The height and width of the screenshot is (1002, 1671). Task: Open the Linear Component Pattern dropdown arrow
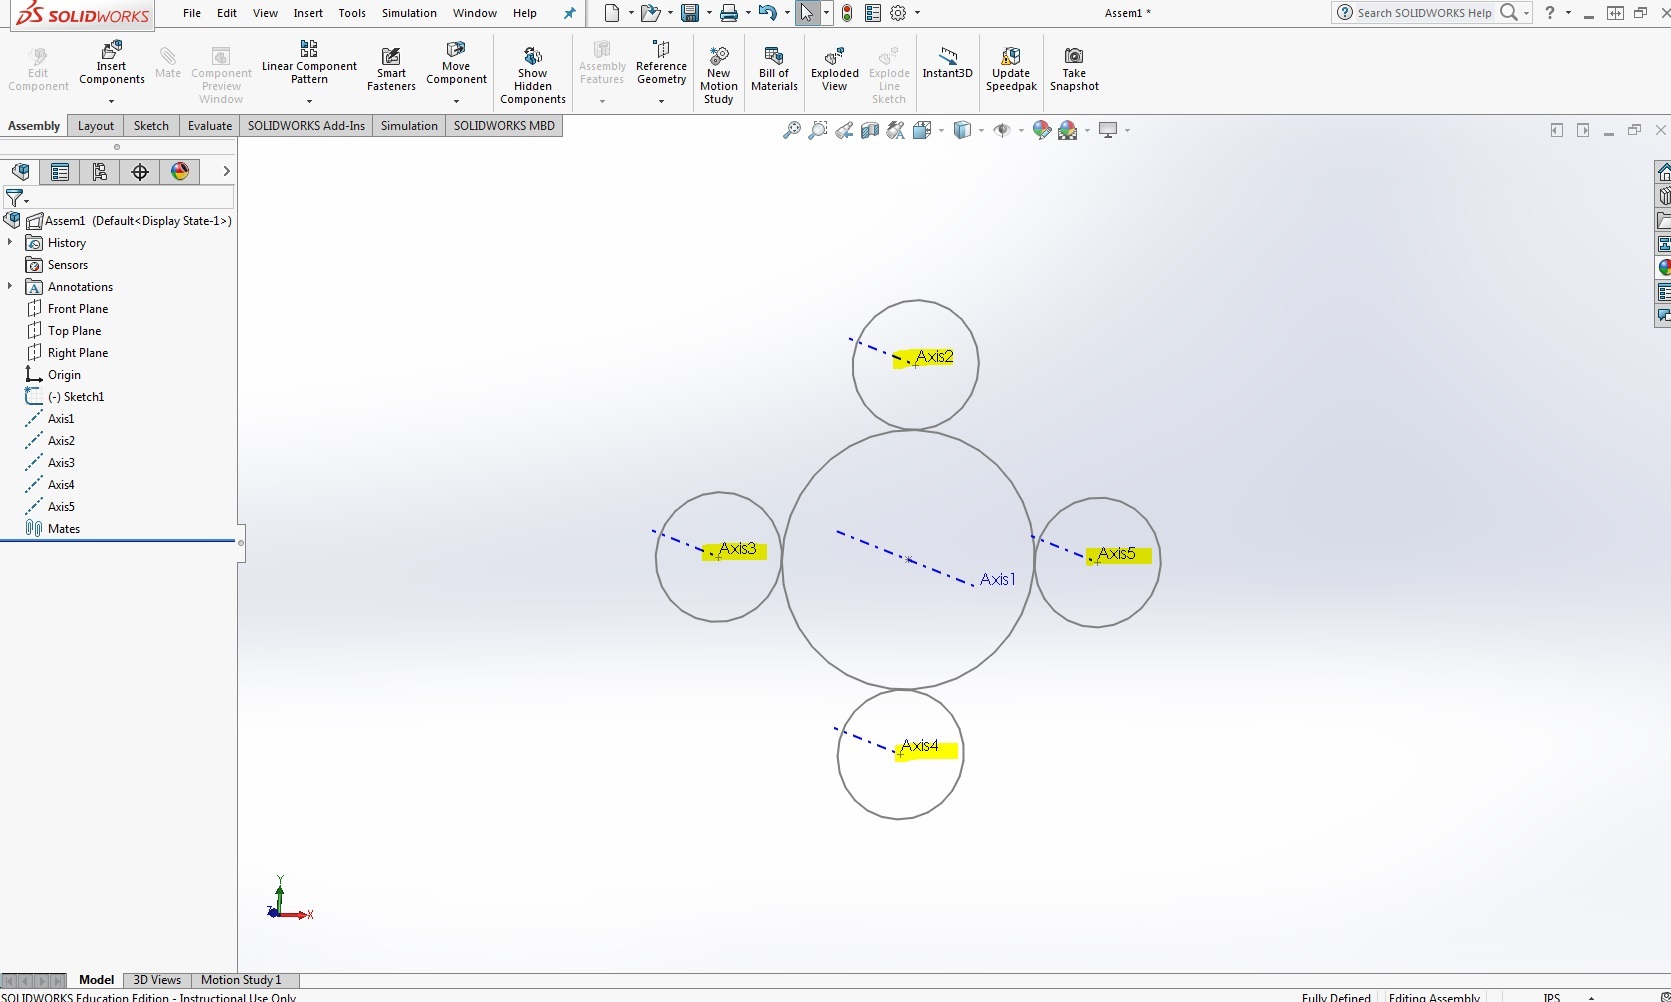pyautogui.click(x=309, y=101)
